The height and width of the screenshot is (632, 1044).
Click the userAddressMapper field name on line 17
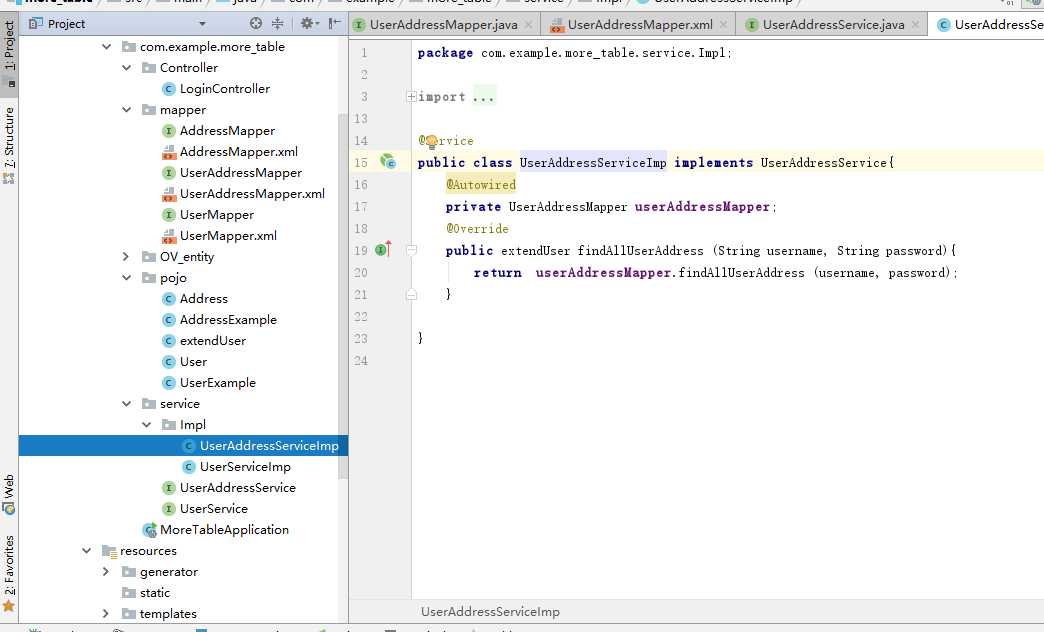tap(702, 206)
